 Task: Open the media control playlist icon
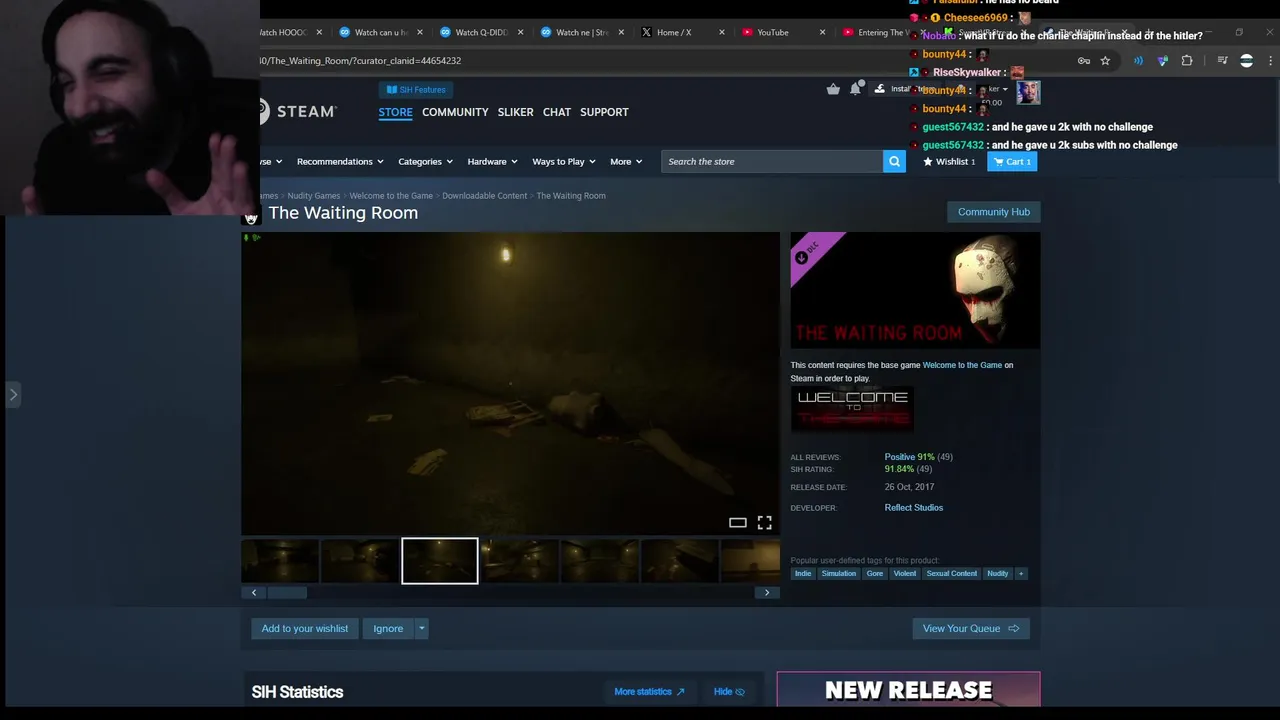[x=1222, y=61]
